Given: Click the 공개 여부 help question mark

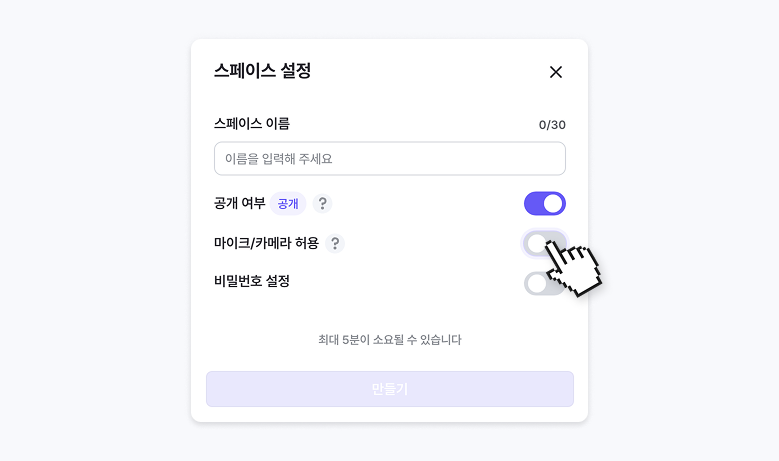Looking at the screenshot, I should point(322,204).
